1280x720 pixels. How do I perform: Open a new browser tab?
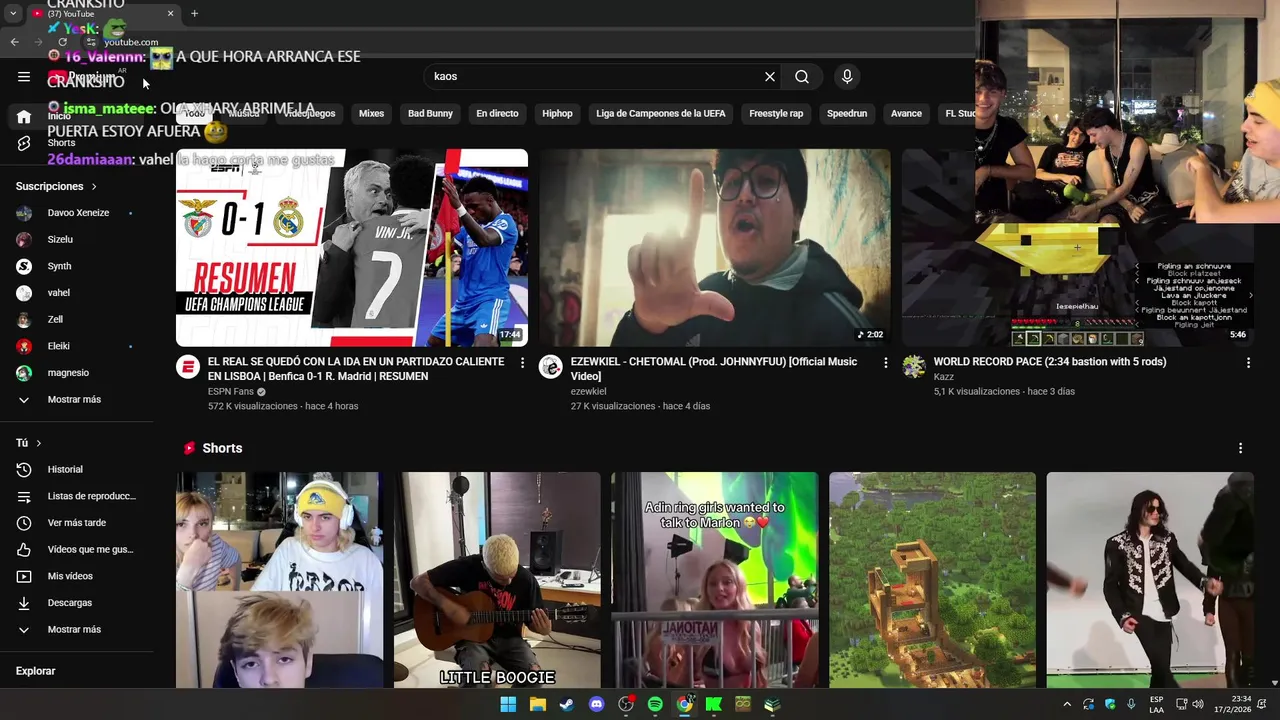(x=194, y=13)
